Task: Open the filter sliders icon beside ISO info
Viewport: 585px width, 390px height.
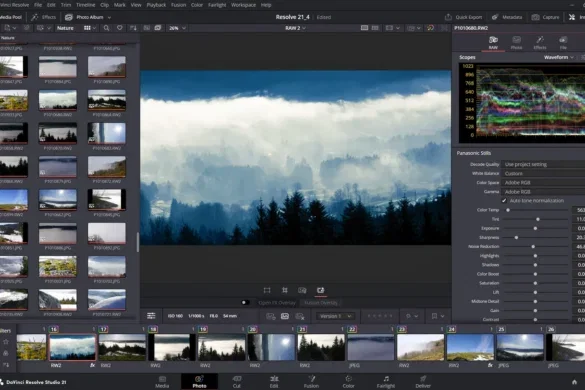Action: [x=151, y=316]
